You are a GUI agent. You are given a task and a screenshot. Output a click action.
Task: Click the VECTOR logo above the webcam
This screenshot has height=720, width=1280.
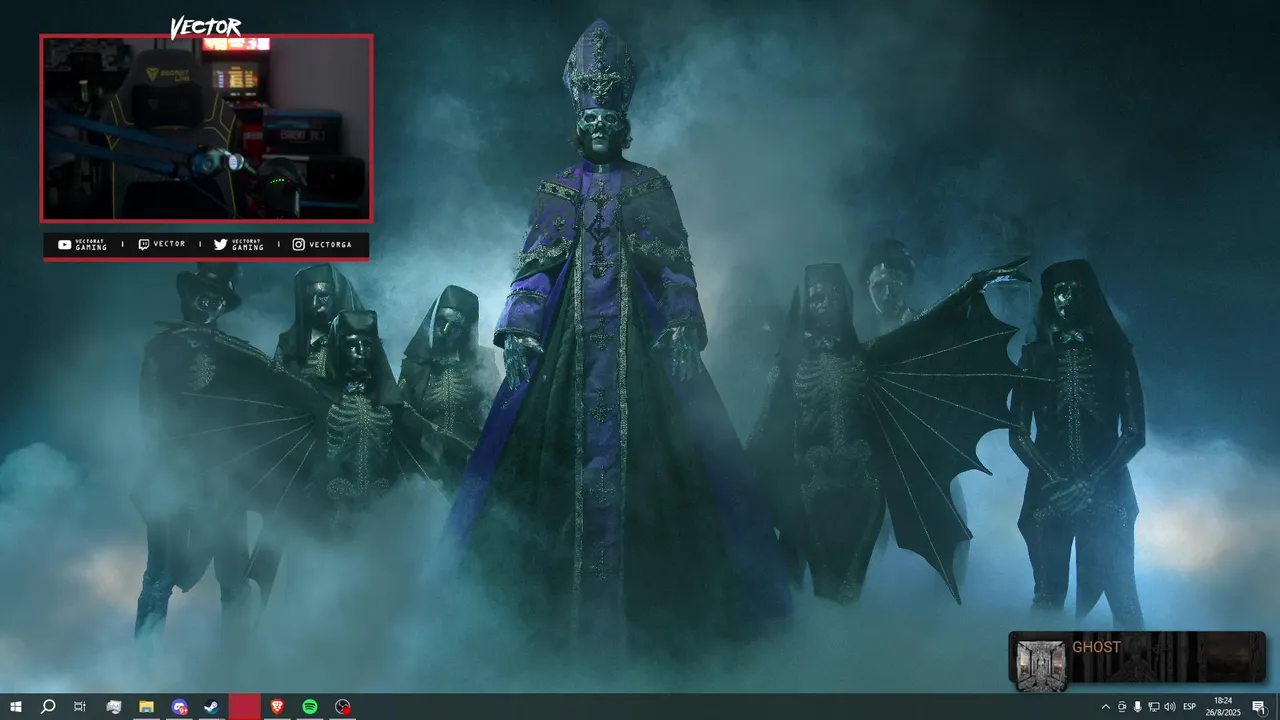[205, 27]
